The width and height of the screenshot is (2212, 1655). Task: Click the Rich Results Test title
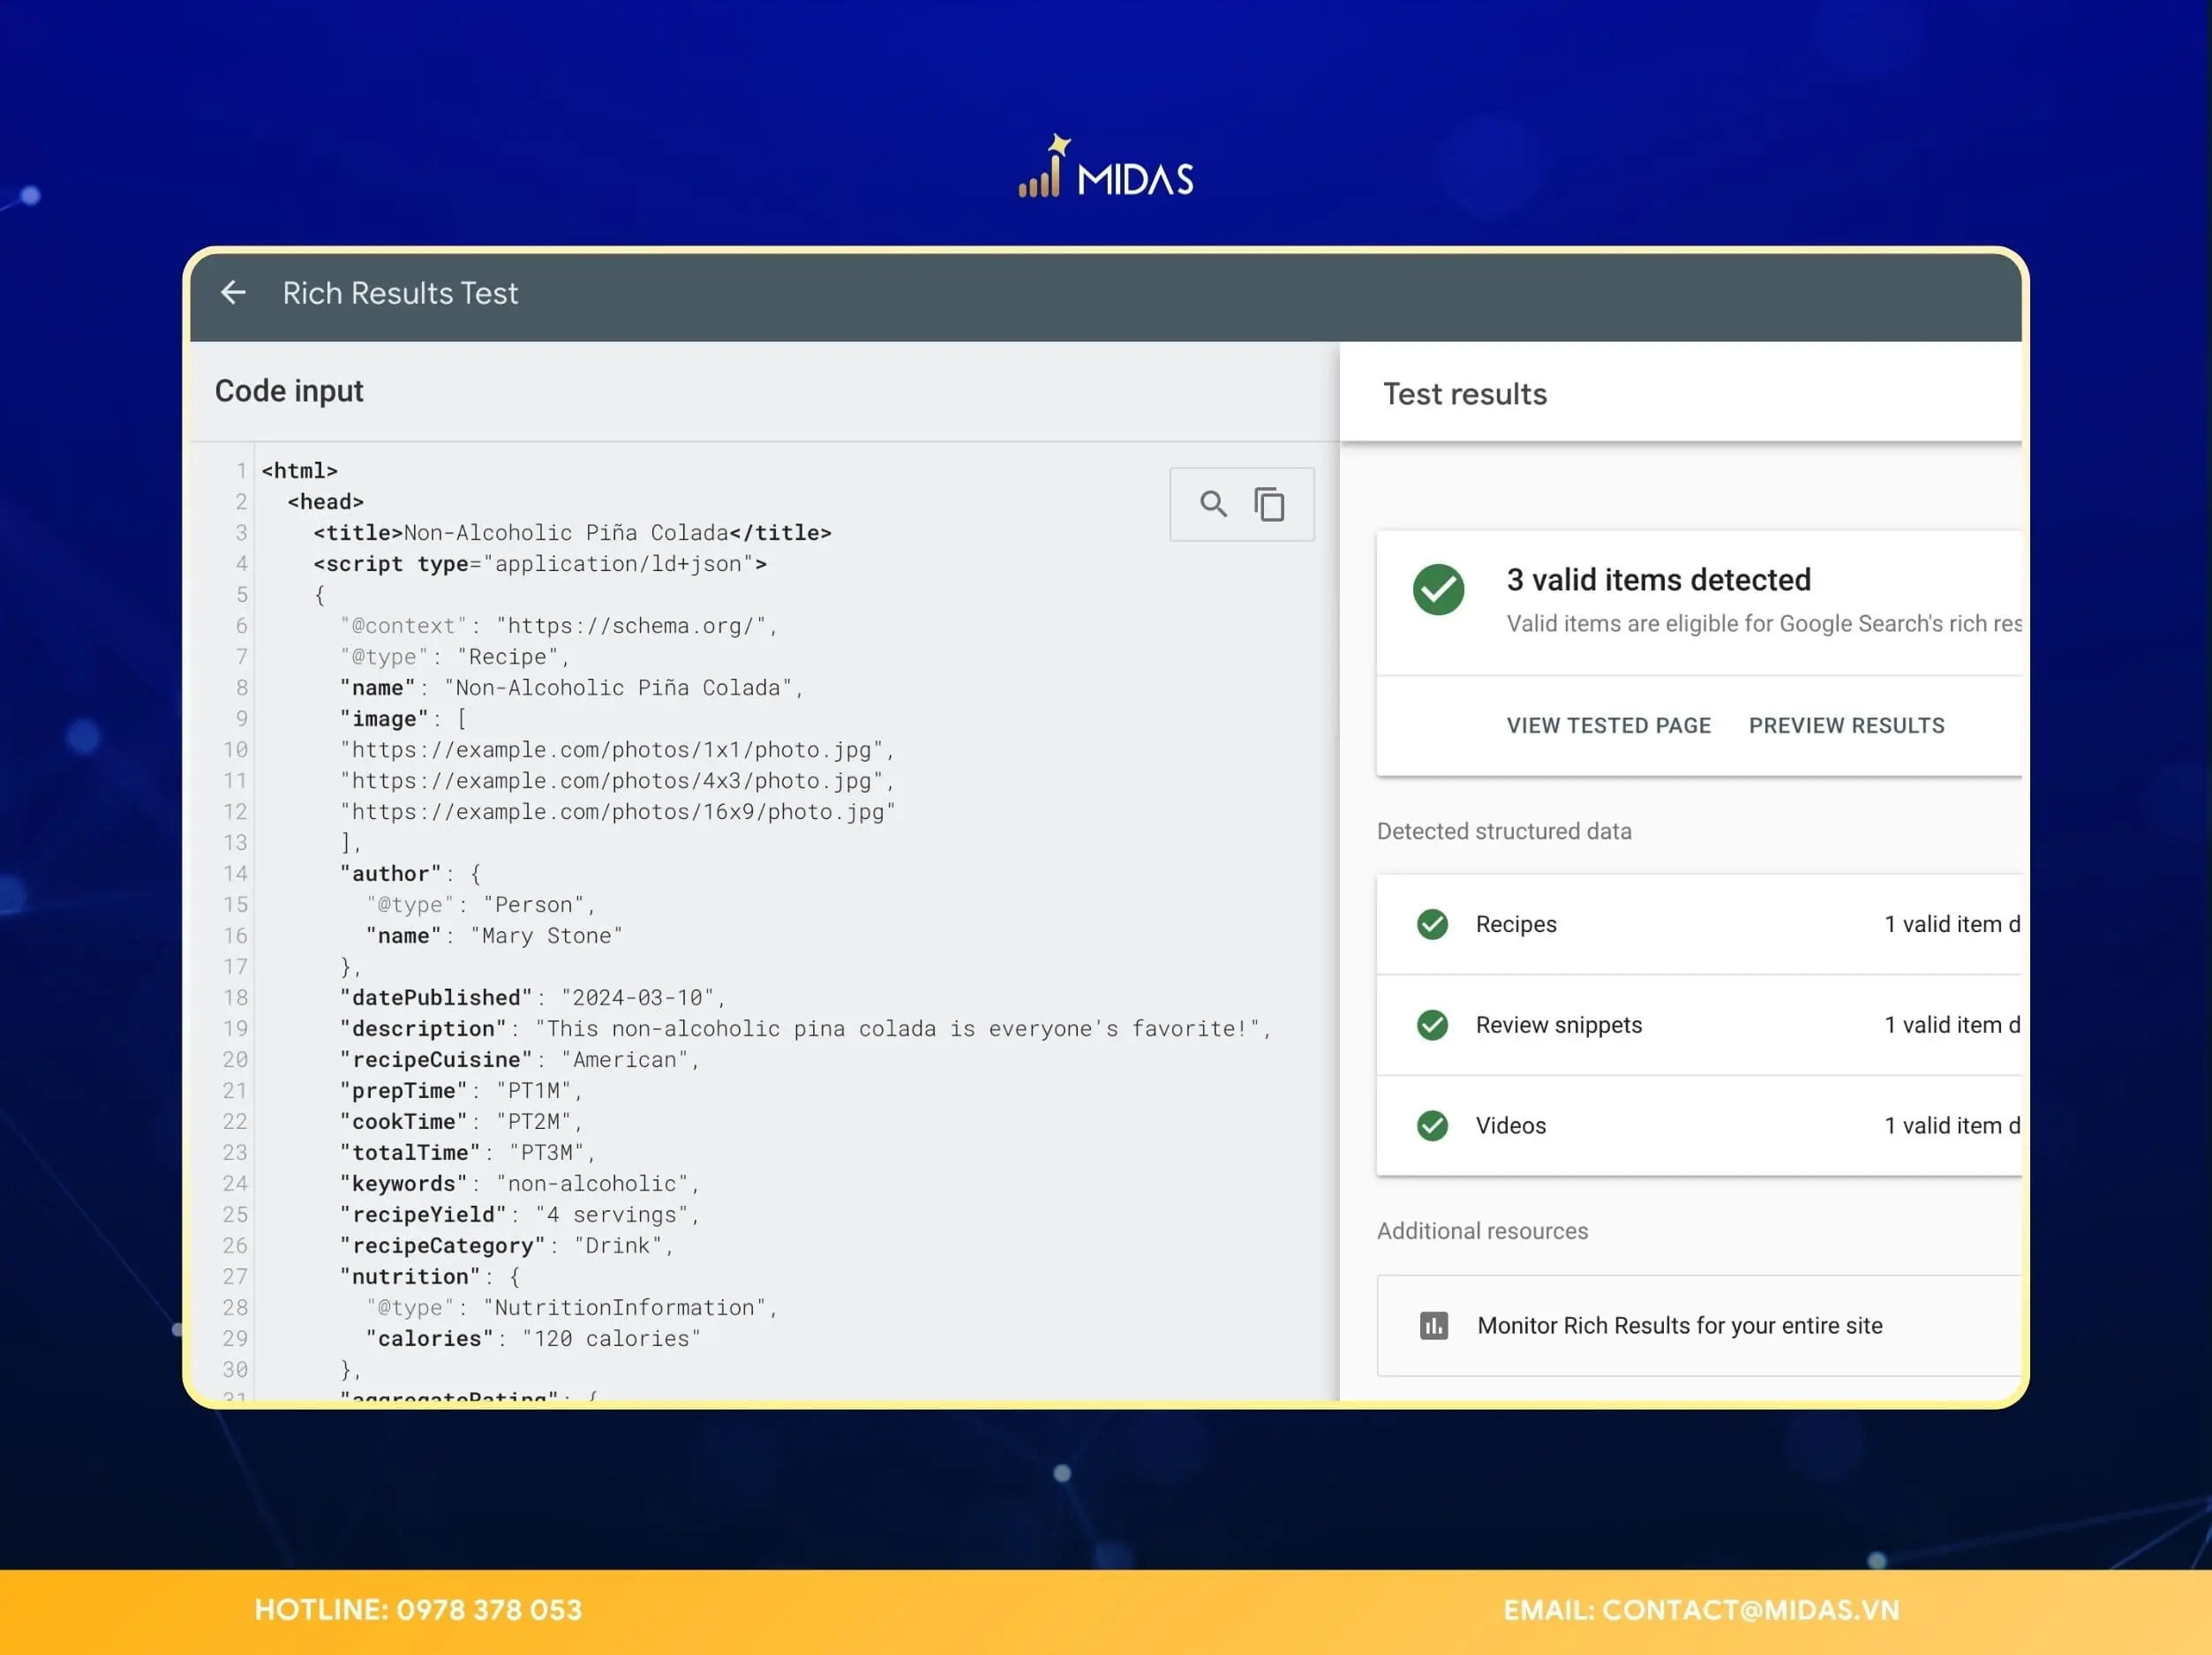click(x=400, y=293)
